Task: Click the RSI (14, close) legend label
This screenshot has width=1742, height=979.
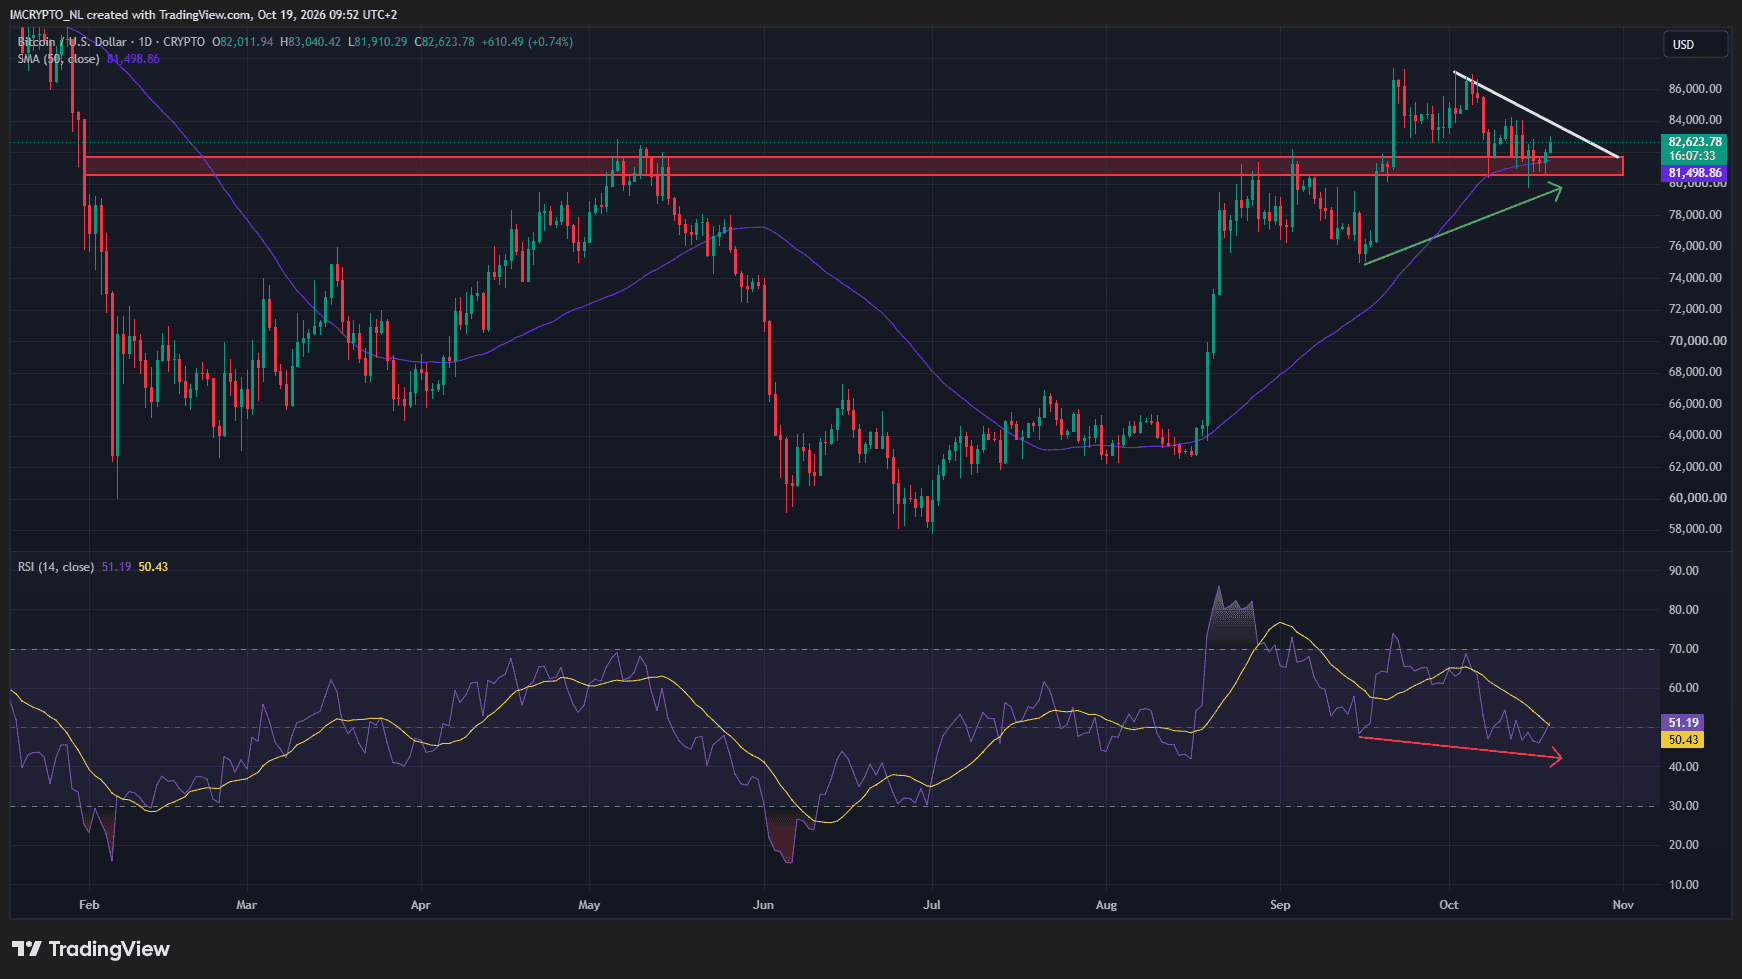Action: pos(56,567)
